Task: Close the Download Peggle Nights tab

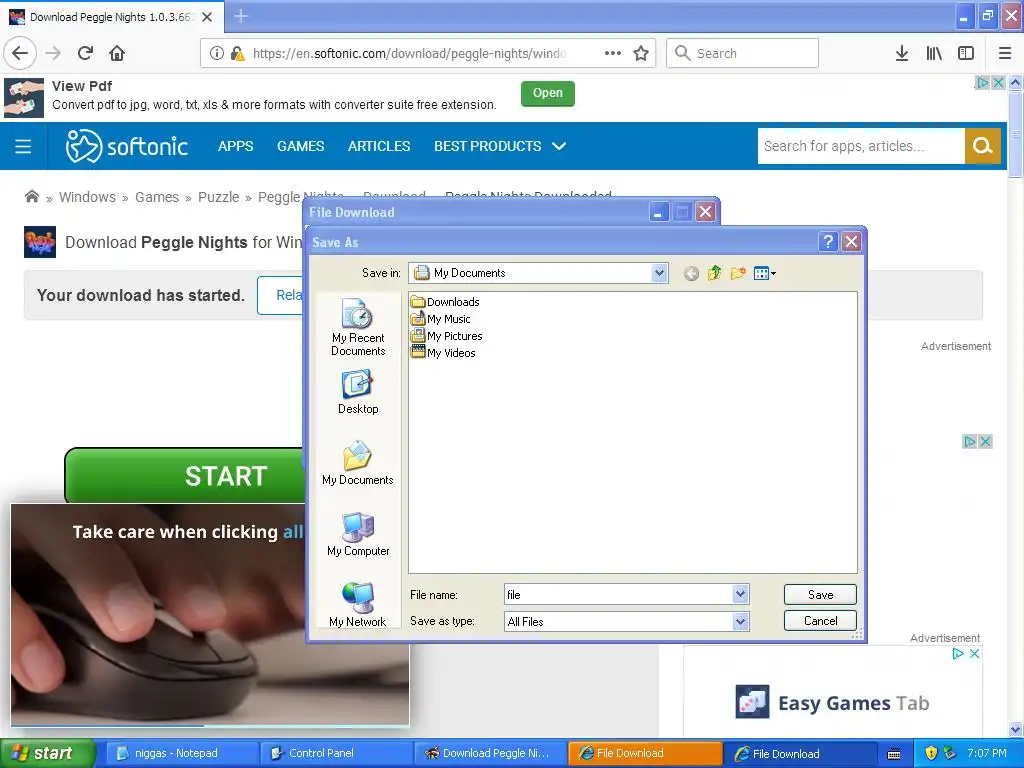Action: tap(207, 17)
